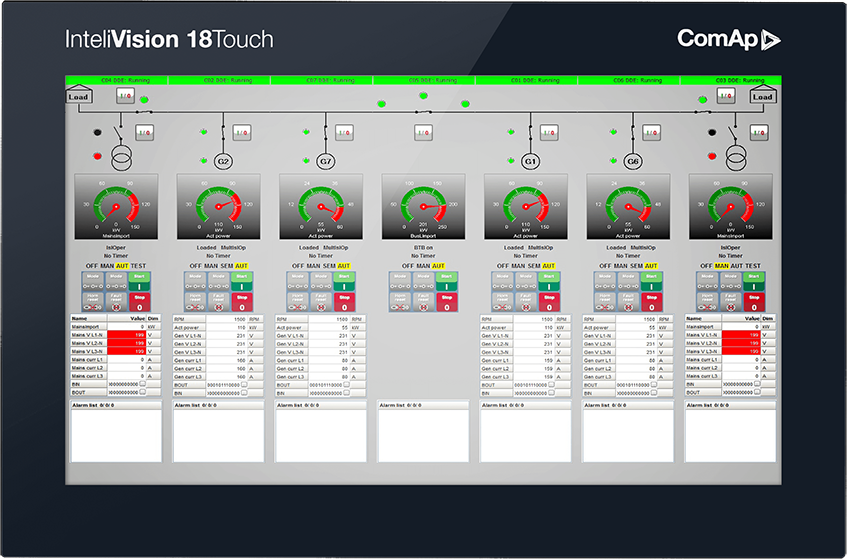This screenshot has width=847, height=559.
Task: Click Fault reset for generator G6
Action: tap(628, 302)
